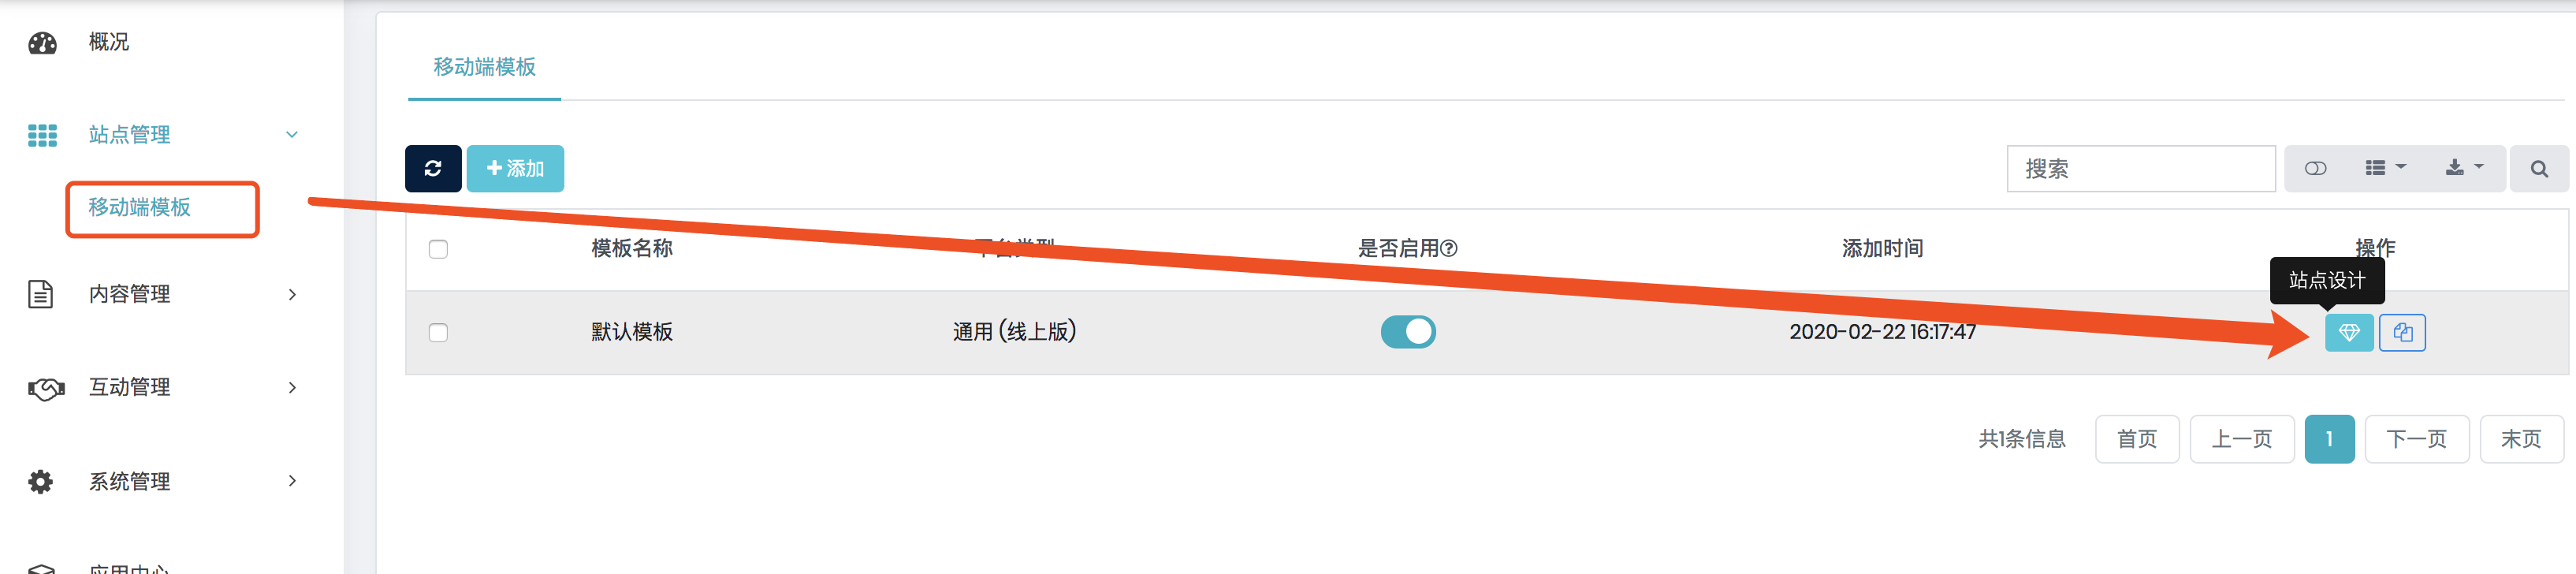Check the select-all header checkbox

pos(438,249)
